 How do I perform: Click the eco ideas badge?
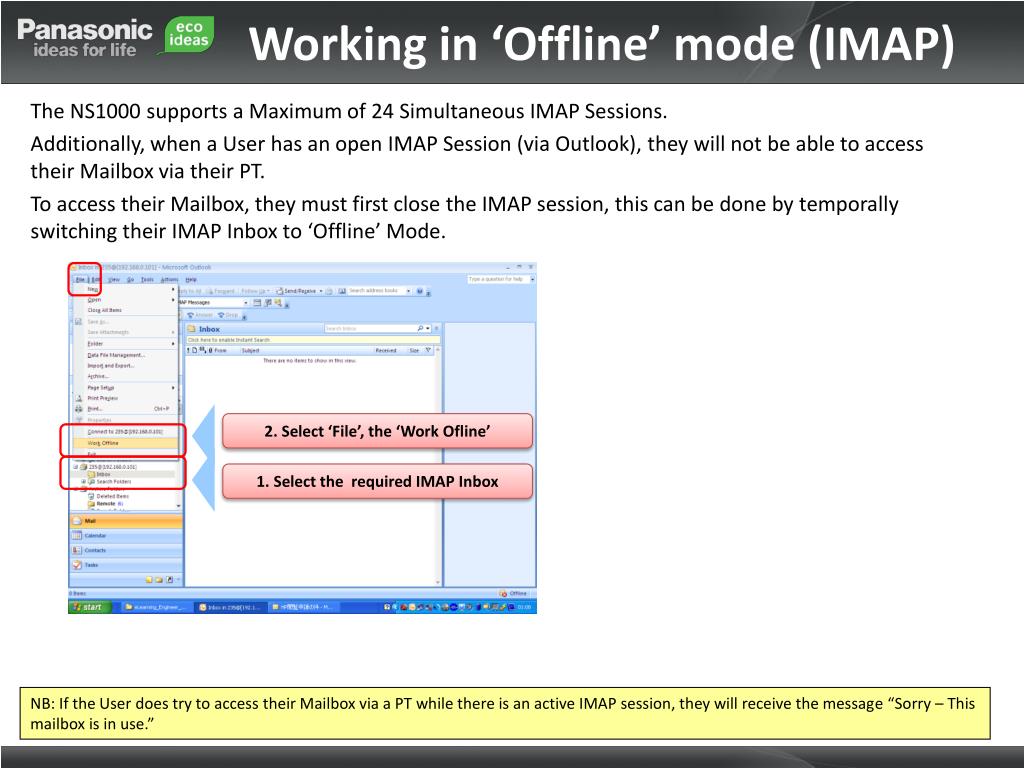point(187,35)
